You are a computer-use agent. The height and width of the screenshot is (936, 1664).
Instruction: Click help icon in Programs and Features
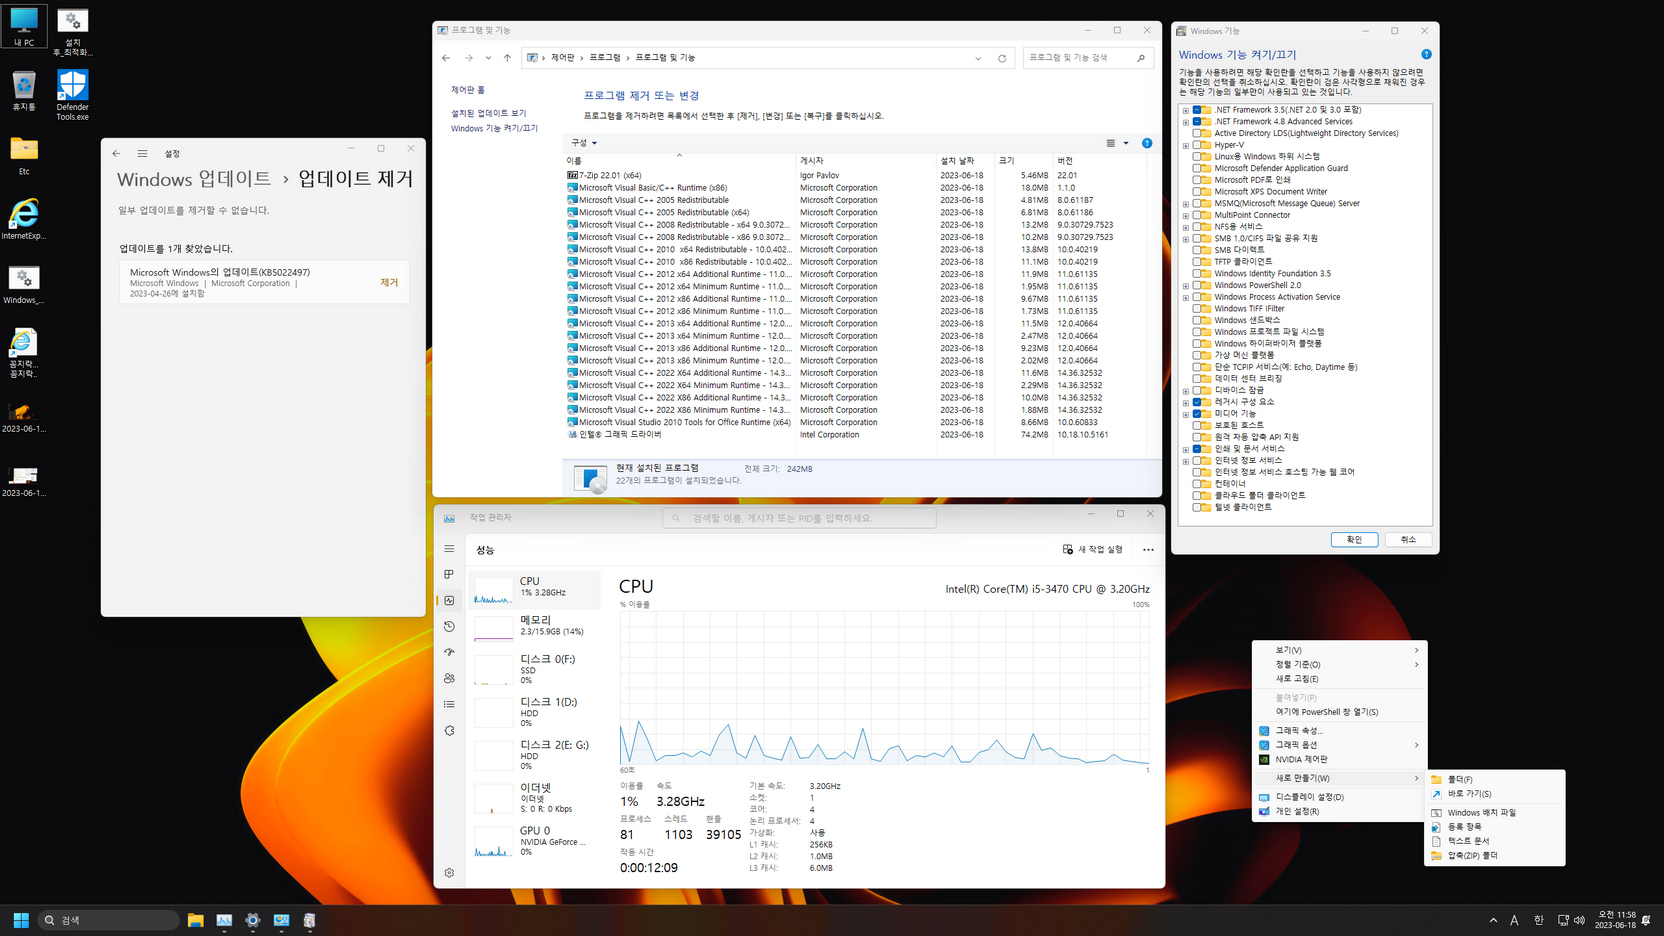(1147, 143)
